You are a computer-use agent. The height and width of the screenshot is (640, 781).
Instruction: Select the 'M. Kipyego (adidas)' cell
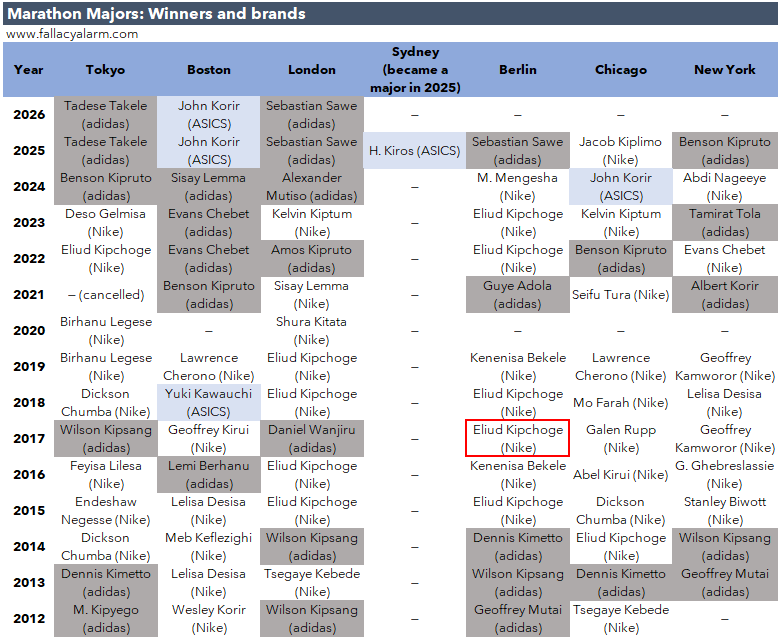pyautogui.click(x=106, y=619)
